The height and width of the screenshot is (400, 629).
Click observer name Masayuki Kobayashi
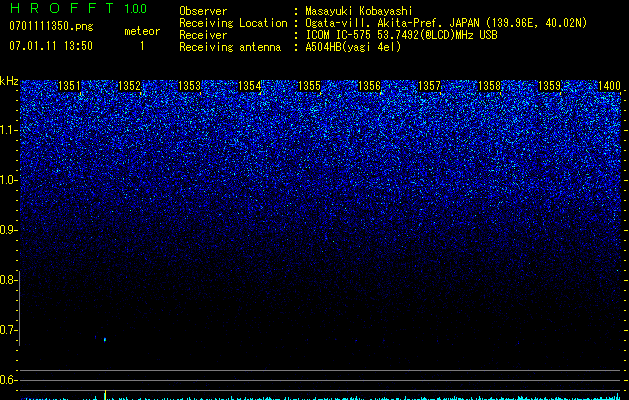(359, 11)
